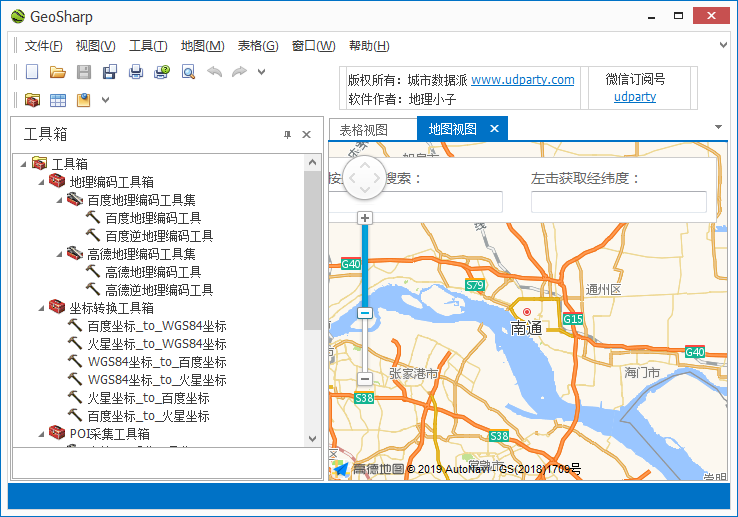Click the map view icon in toolbar
The image size is (738, 517).
[x=84, y=100]
